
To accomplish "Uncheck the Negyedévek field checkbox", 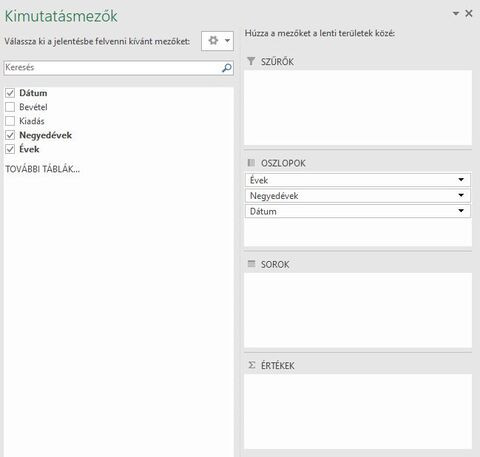I will click(x=10, y=135).
